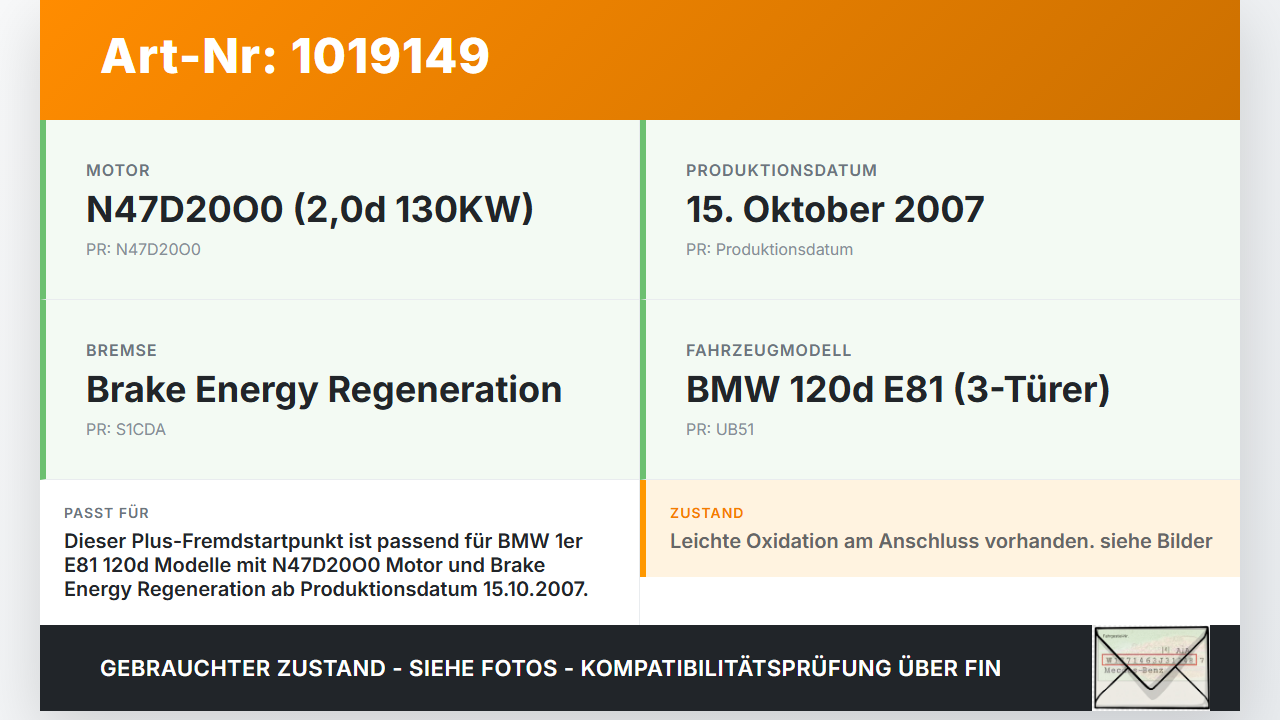Click the Plus-Fremdstartpunkt compatibility description

[326, 565]
